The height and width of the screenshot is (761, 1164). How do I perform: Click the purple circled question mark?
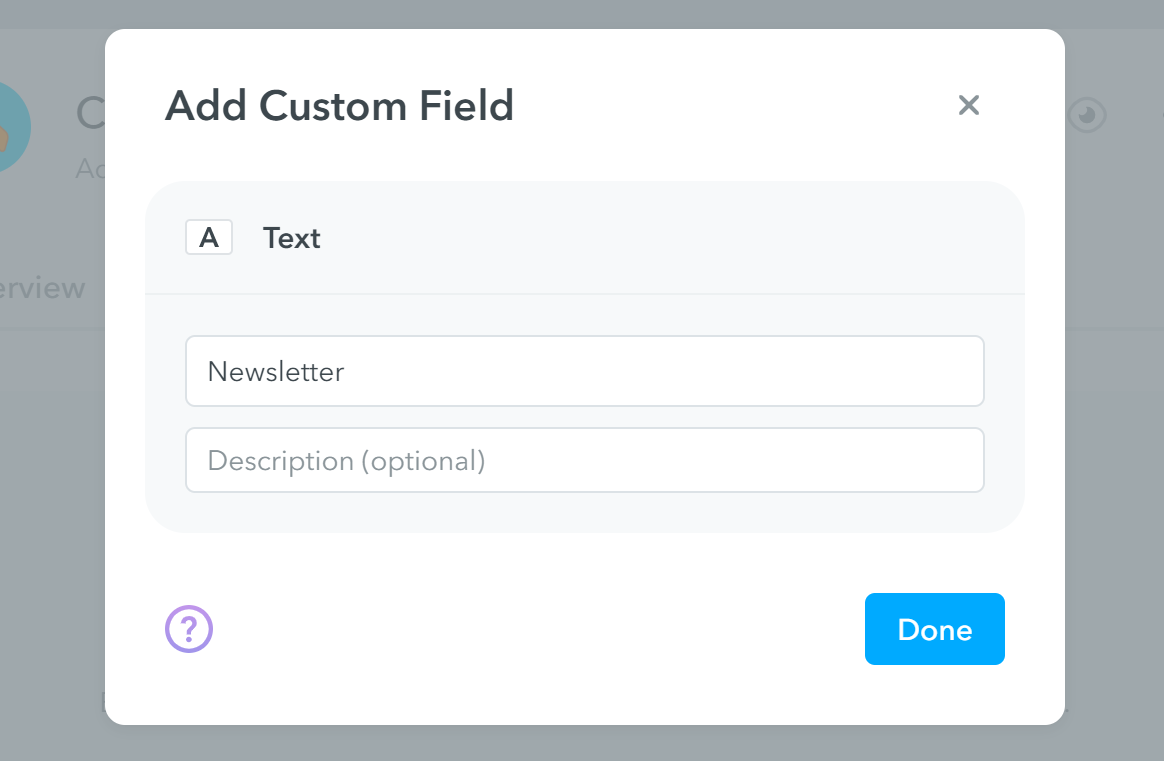(189, 629)
